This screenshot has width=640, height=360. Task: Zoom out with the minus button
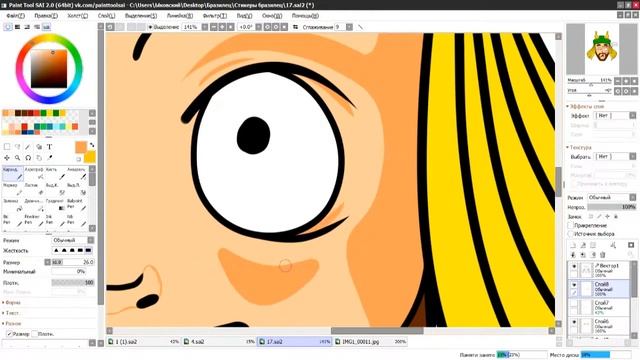point(213,27)
